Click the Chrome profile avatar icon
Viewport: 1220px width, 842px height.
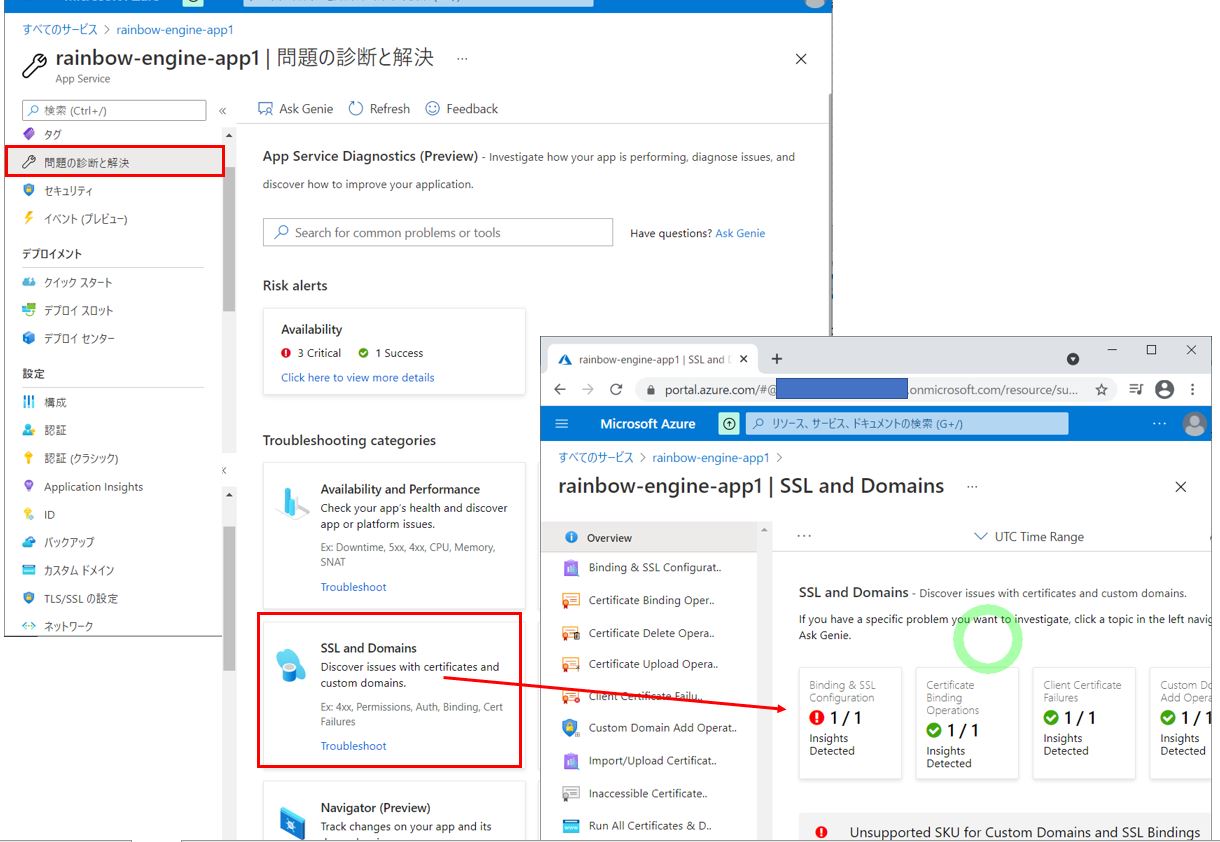click(1164, 389)
